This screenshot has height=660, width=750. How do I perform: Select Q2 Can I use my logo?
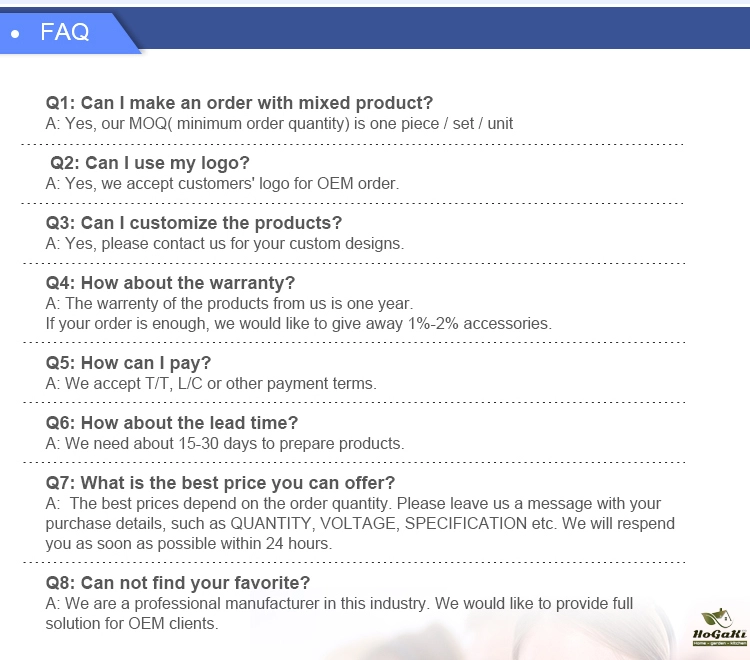(150, 163)
